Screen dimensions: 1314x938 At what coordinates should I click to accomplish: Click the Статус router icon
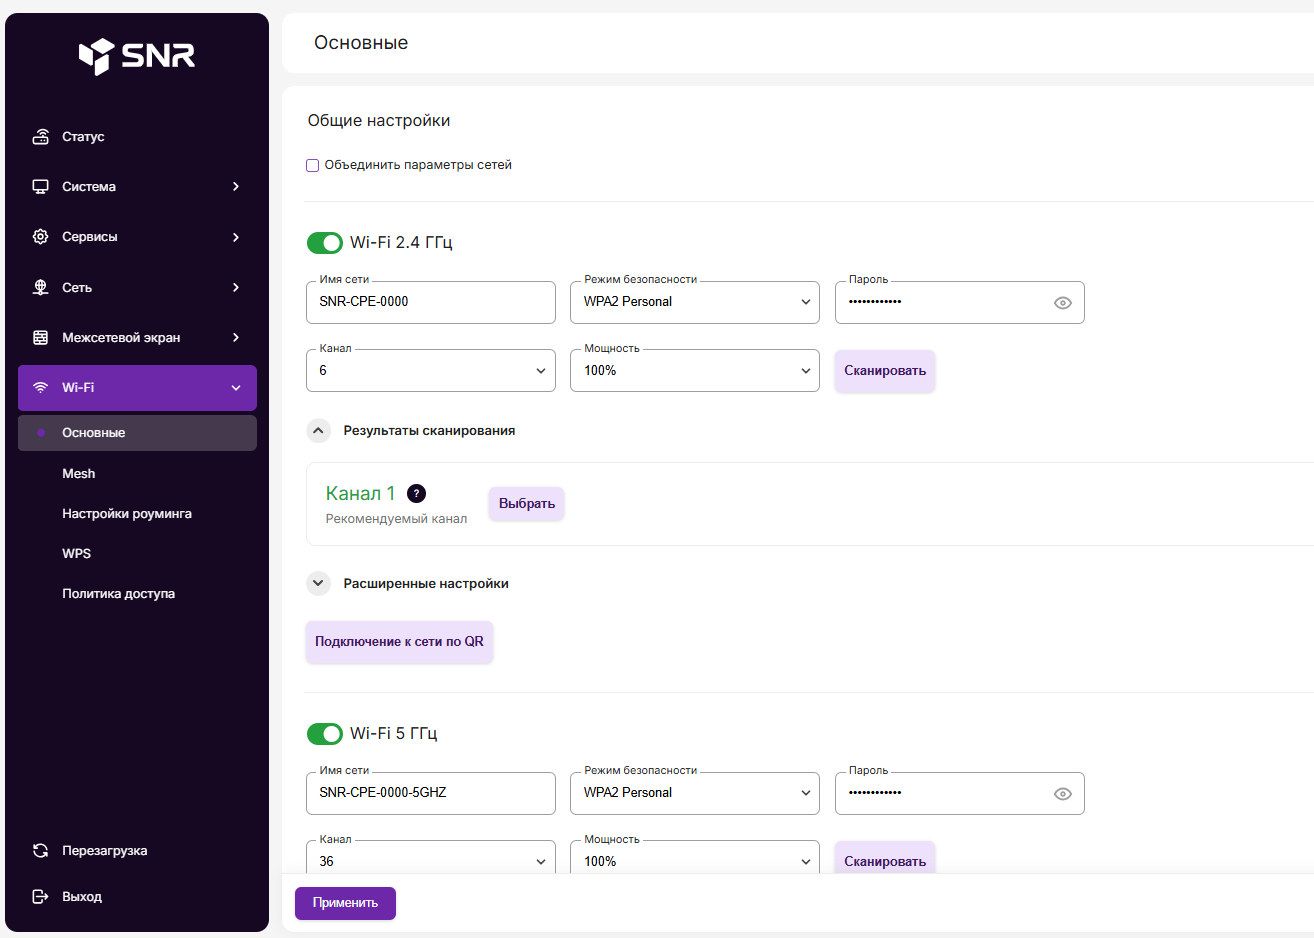(41, 137)
